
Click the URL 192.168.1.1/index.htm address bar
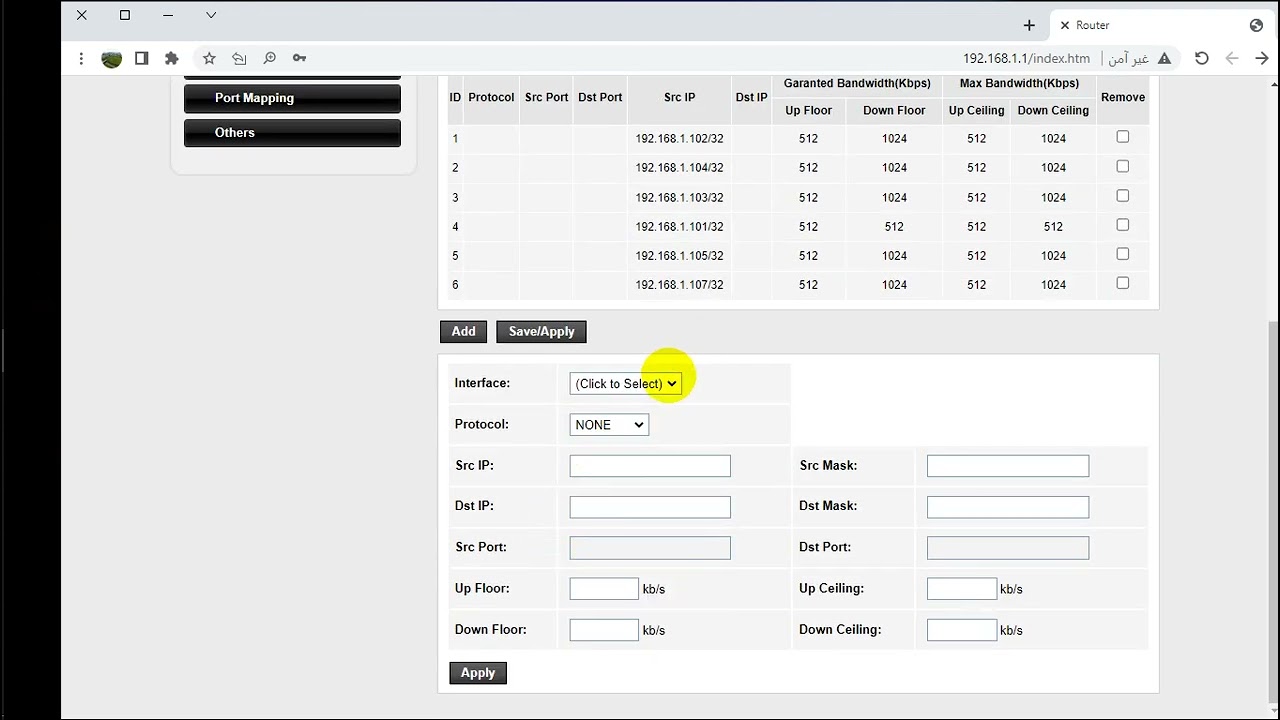(x=1026, y=59)
